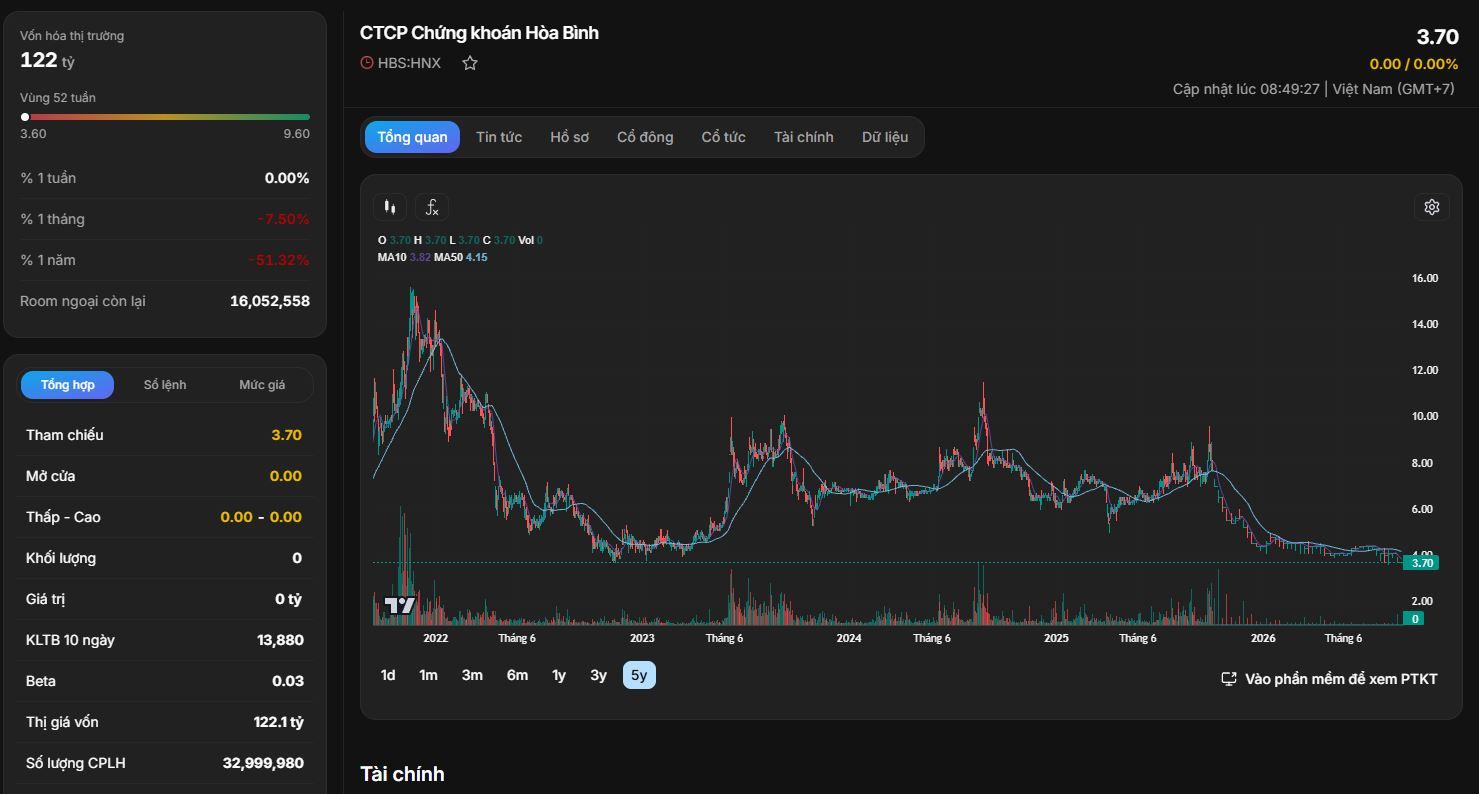
Task: Go to the Cổ đông tab
Action: point(645,137)
